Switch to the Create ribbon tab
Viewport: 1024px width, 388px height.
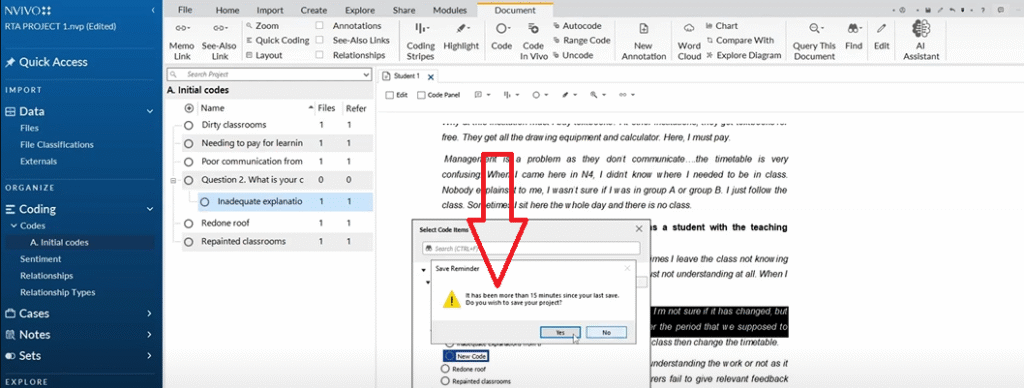[313, 10]
